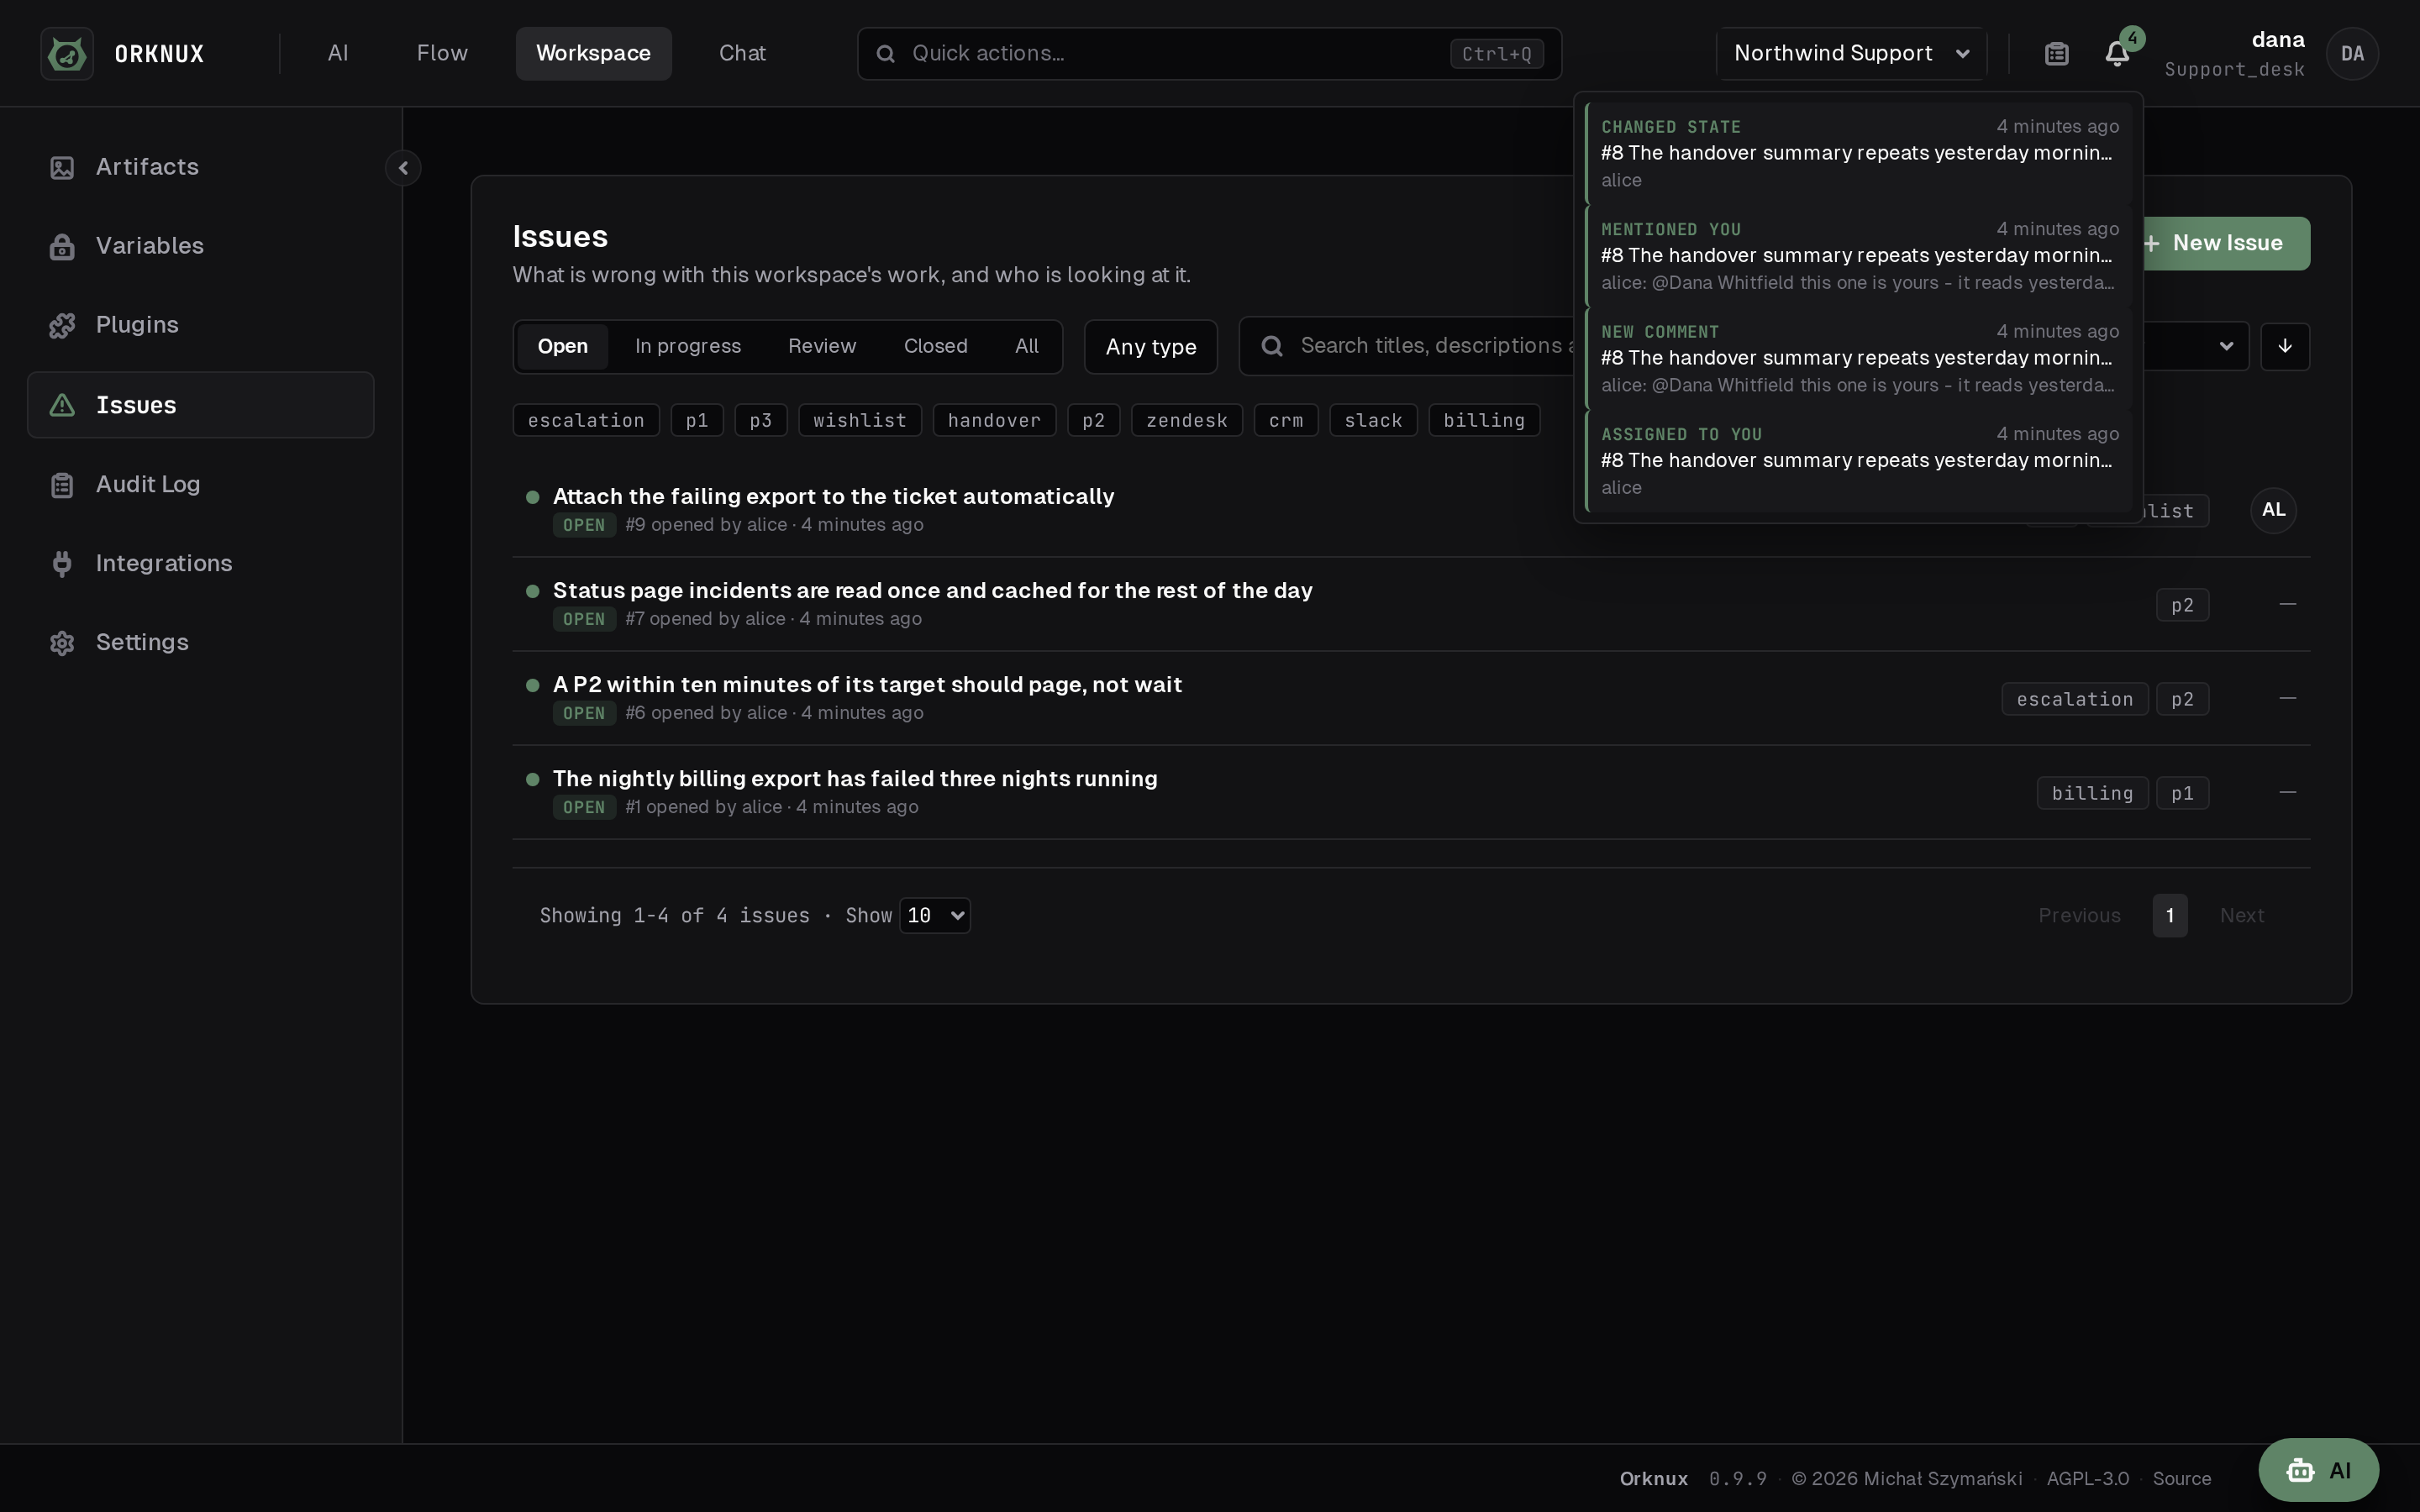Image resolution: width=2420 pixels, height=1512 pixels.
Task: Filter issues by billing label chip
Action: point(1484,420)
